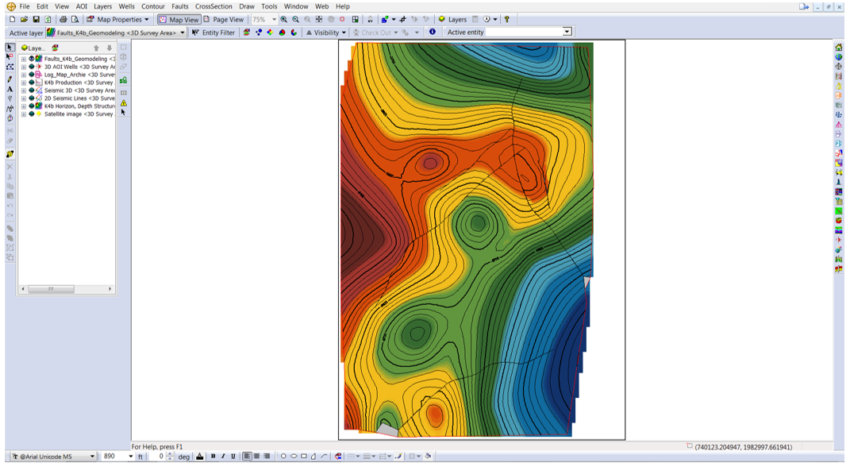Open the File menu
Image resolution: width=850 pixels, height=467 pixels.
click(x=24, y=7)
